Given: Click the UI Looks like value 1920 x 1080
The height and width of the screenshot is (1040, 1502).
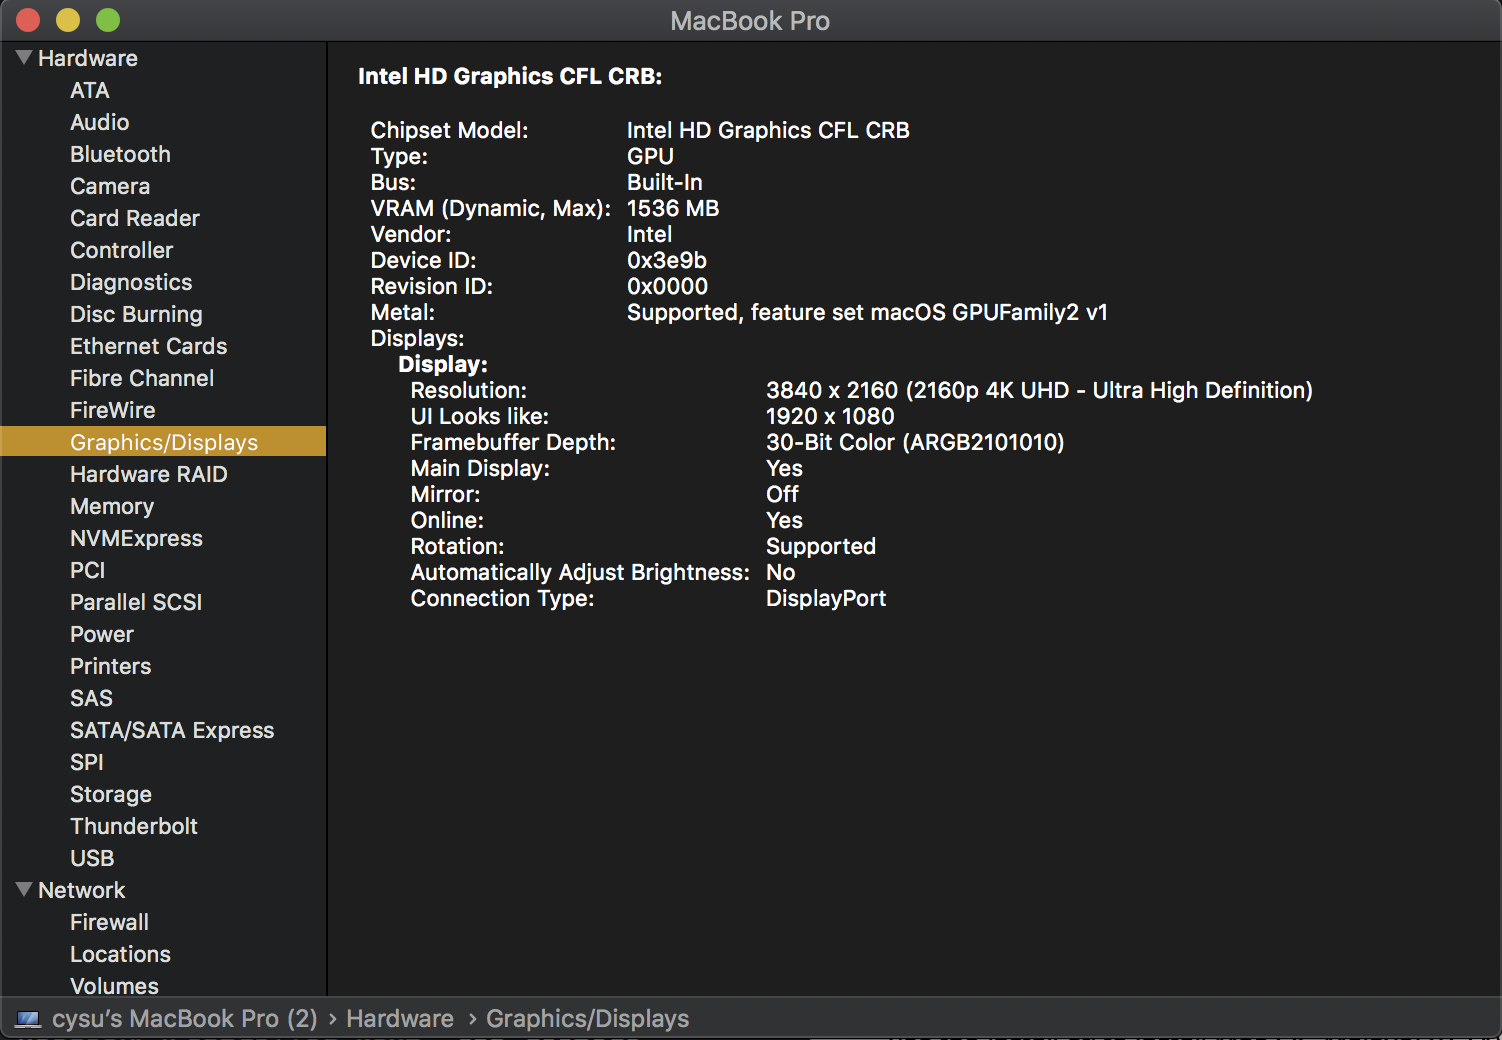Looking at the screenshot, I should tap(830, 416).
